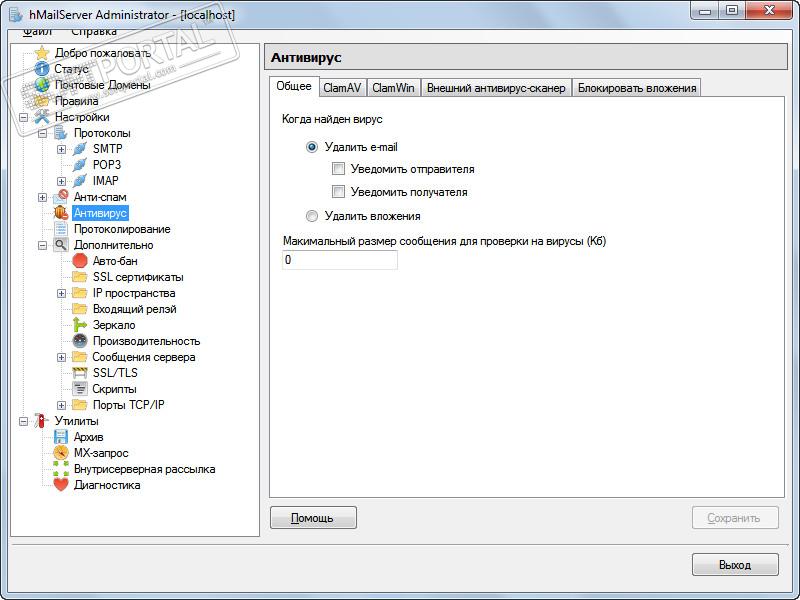Collapse the Дополнительно tree node
800x600 pixels.
[x=42, y=245]
